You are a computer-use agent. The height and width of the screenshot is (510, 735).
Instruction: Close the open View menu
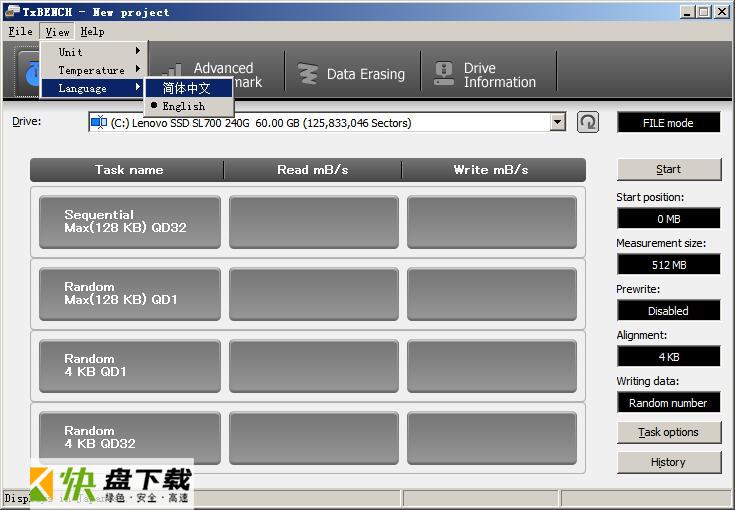pos(57,32)
